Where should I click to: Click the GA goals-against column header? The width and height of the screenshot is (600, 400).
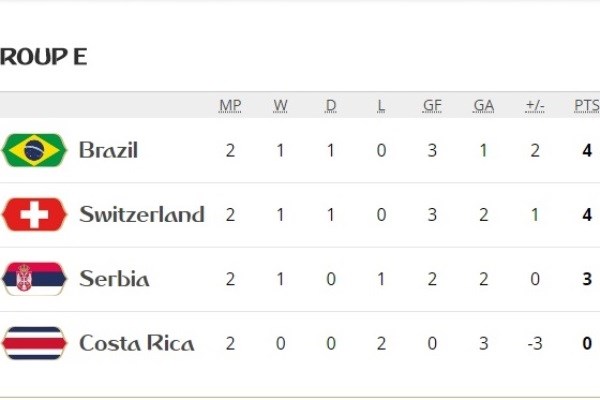coord(483,106)
